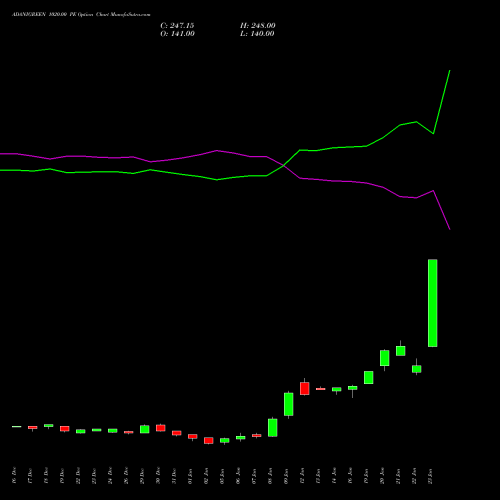Click the 22 Dec date label
Screen dimensions: 500x500
(x=78, y=476)
